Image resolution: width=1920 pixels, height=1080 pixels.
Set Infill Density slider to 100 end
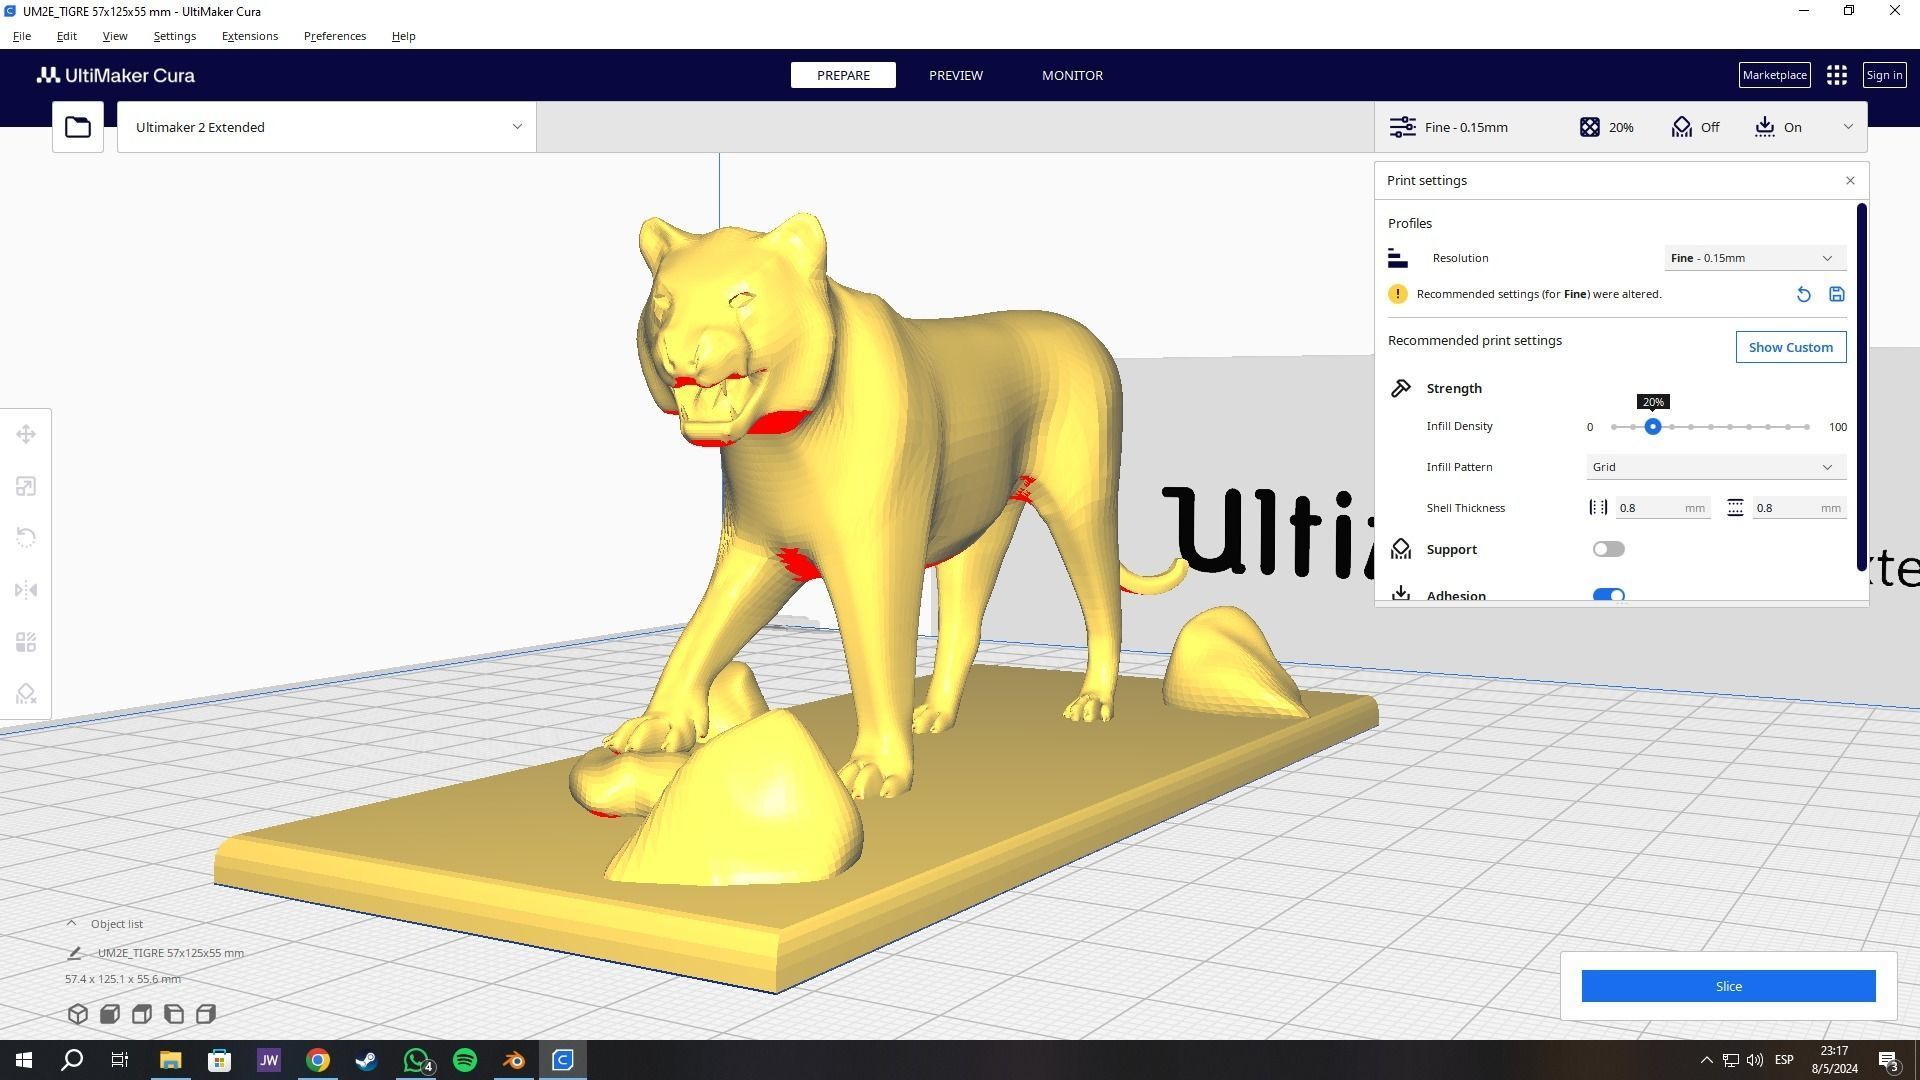click(x=1807, y=427)
